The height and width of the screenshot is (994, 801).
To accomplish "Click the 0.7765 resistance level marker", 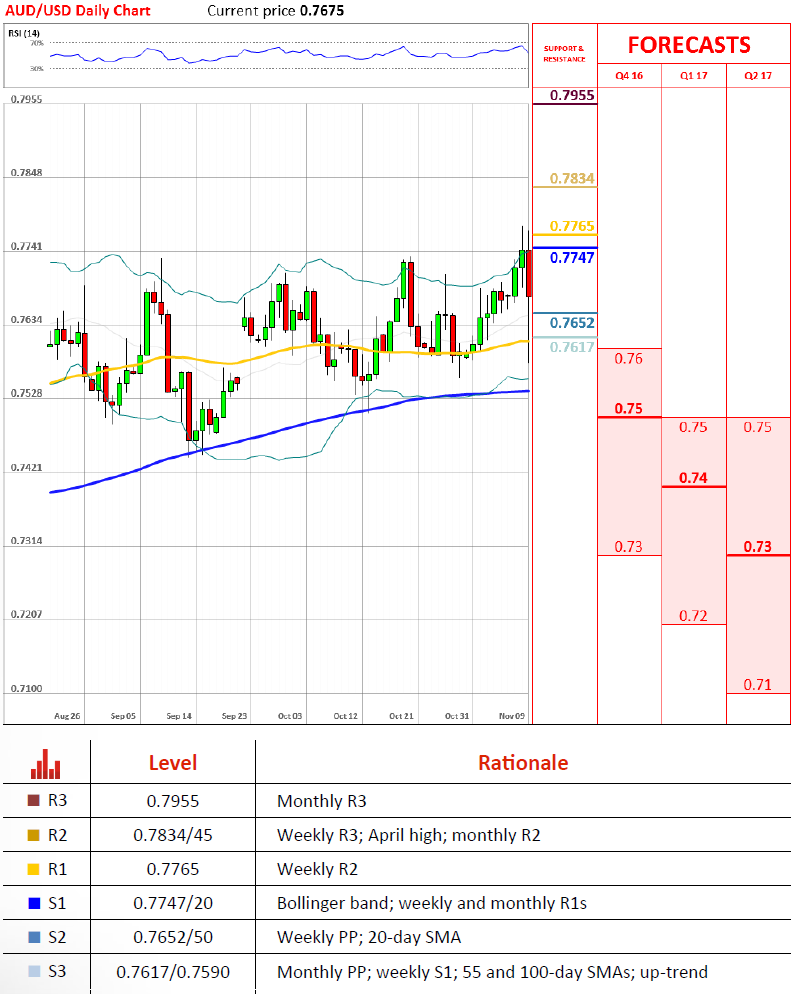I will tap(572, 226).
